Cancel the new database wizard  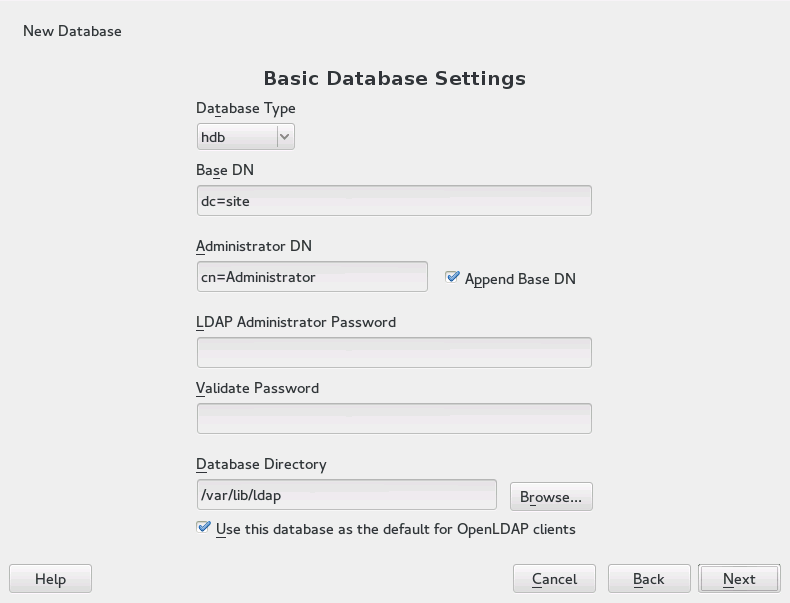point(554,579)
